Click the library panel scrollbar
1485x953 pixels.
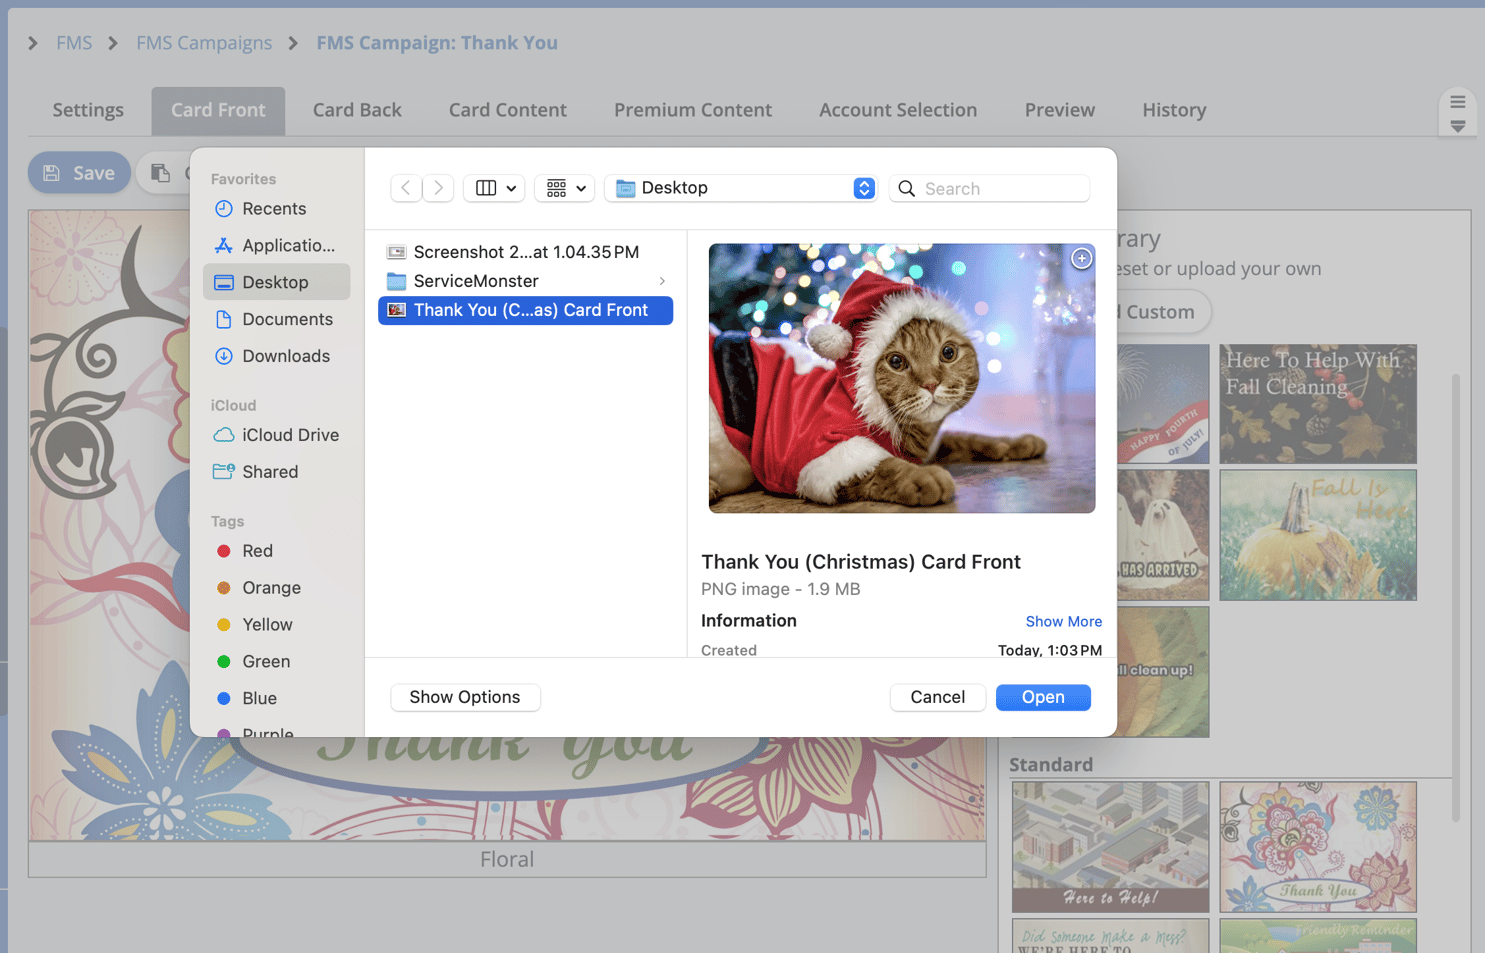pyautogui.click(x=1456, y=600)
